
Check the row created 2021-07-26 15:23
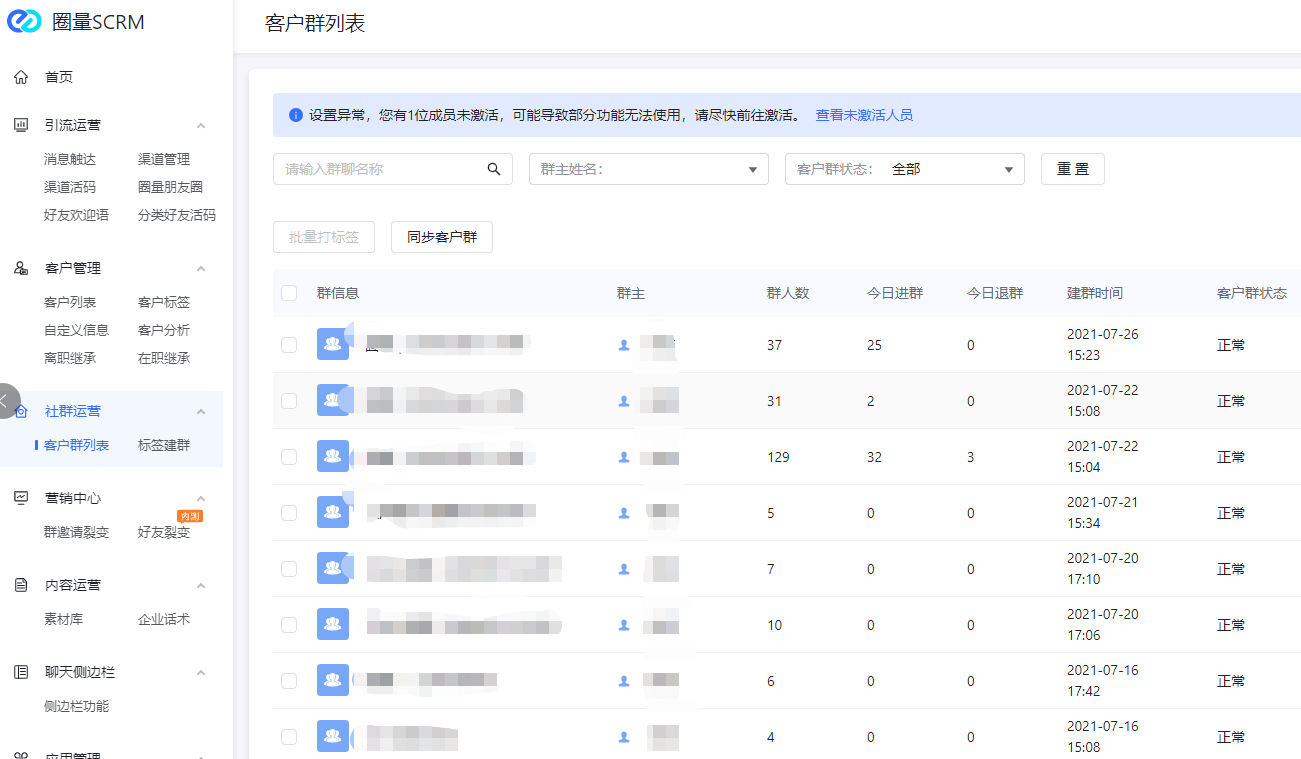[289, 345]
